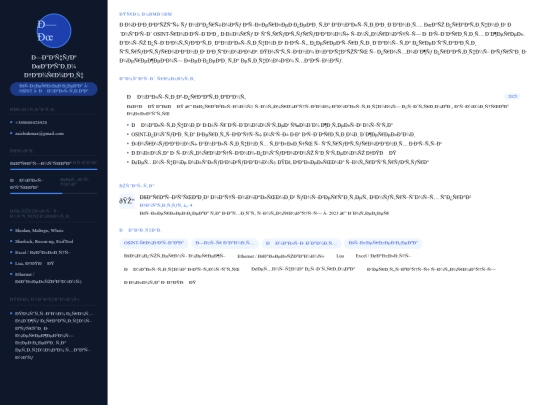540x405 pixels.
Task: Click the blue subtitle under the education heading
Action: click(x=166, y=205)
